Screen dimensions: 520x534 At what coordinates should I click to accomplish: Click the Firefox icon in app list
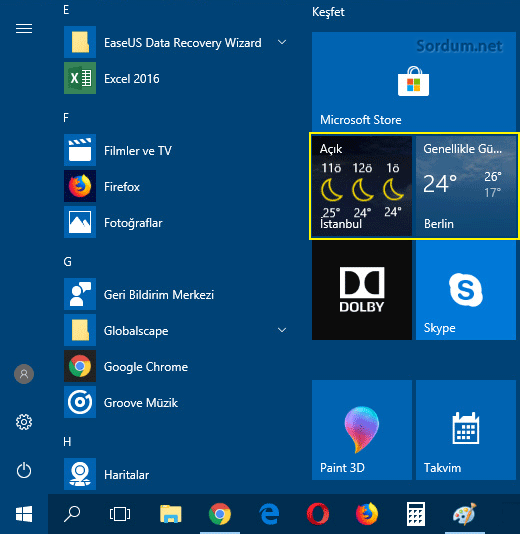[x=80, y=186]
